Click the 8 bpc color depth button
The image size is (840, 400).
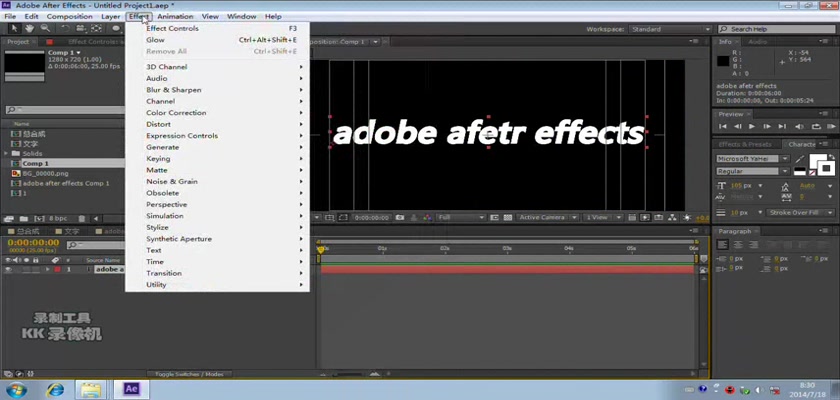(58, 218)
